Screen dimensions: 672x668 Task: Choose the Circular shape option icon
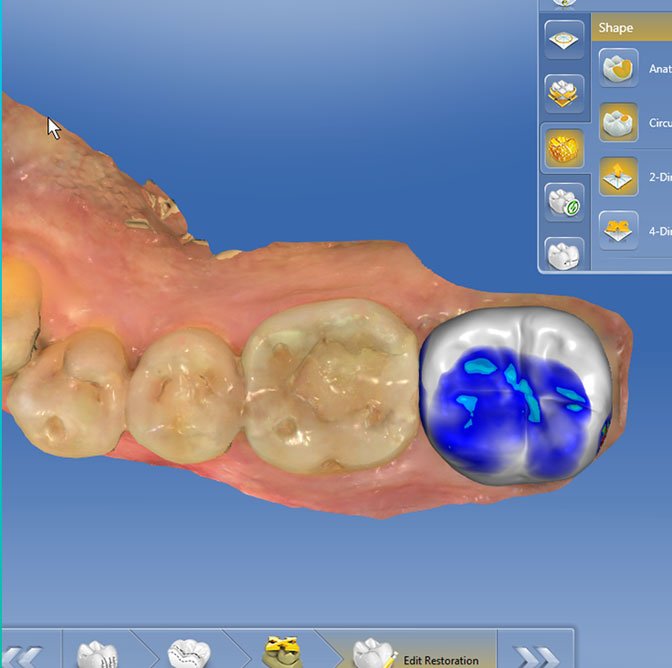coord(618,122)
